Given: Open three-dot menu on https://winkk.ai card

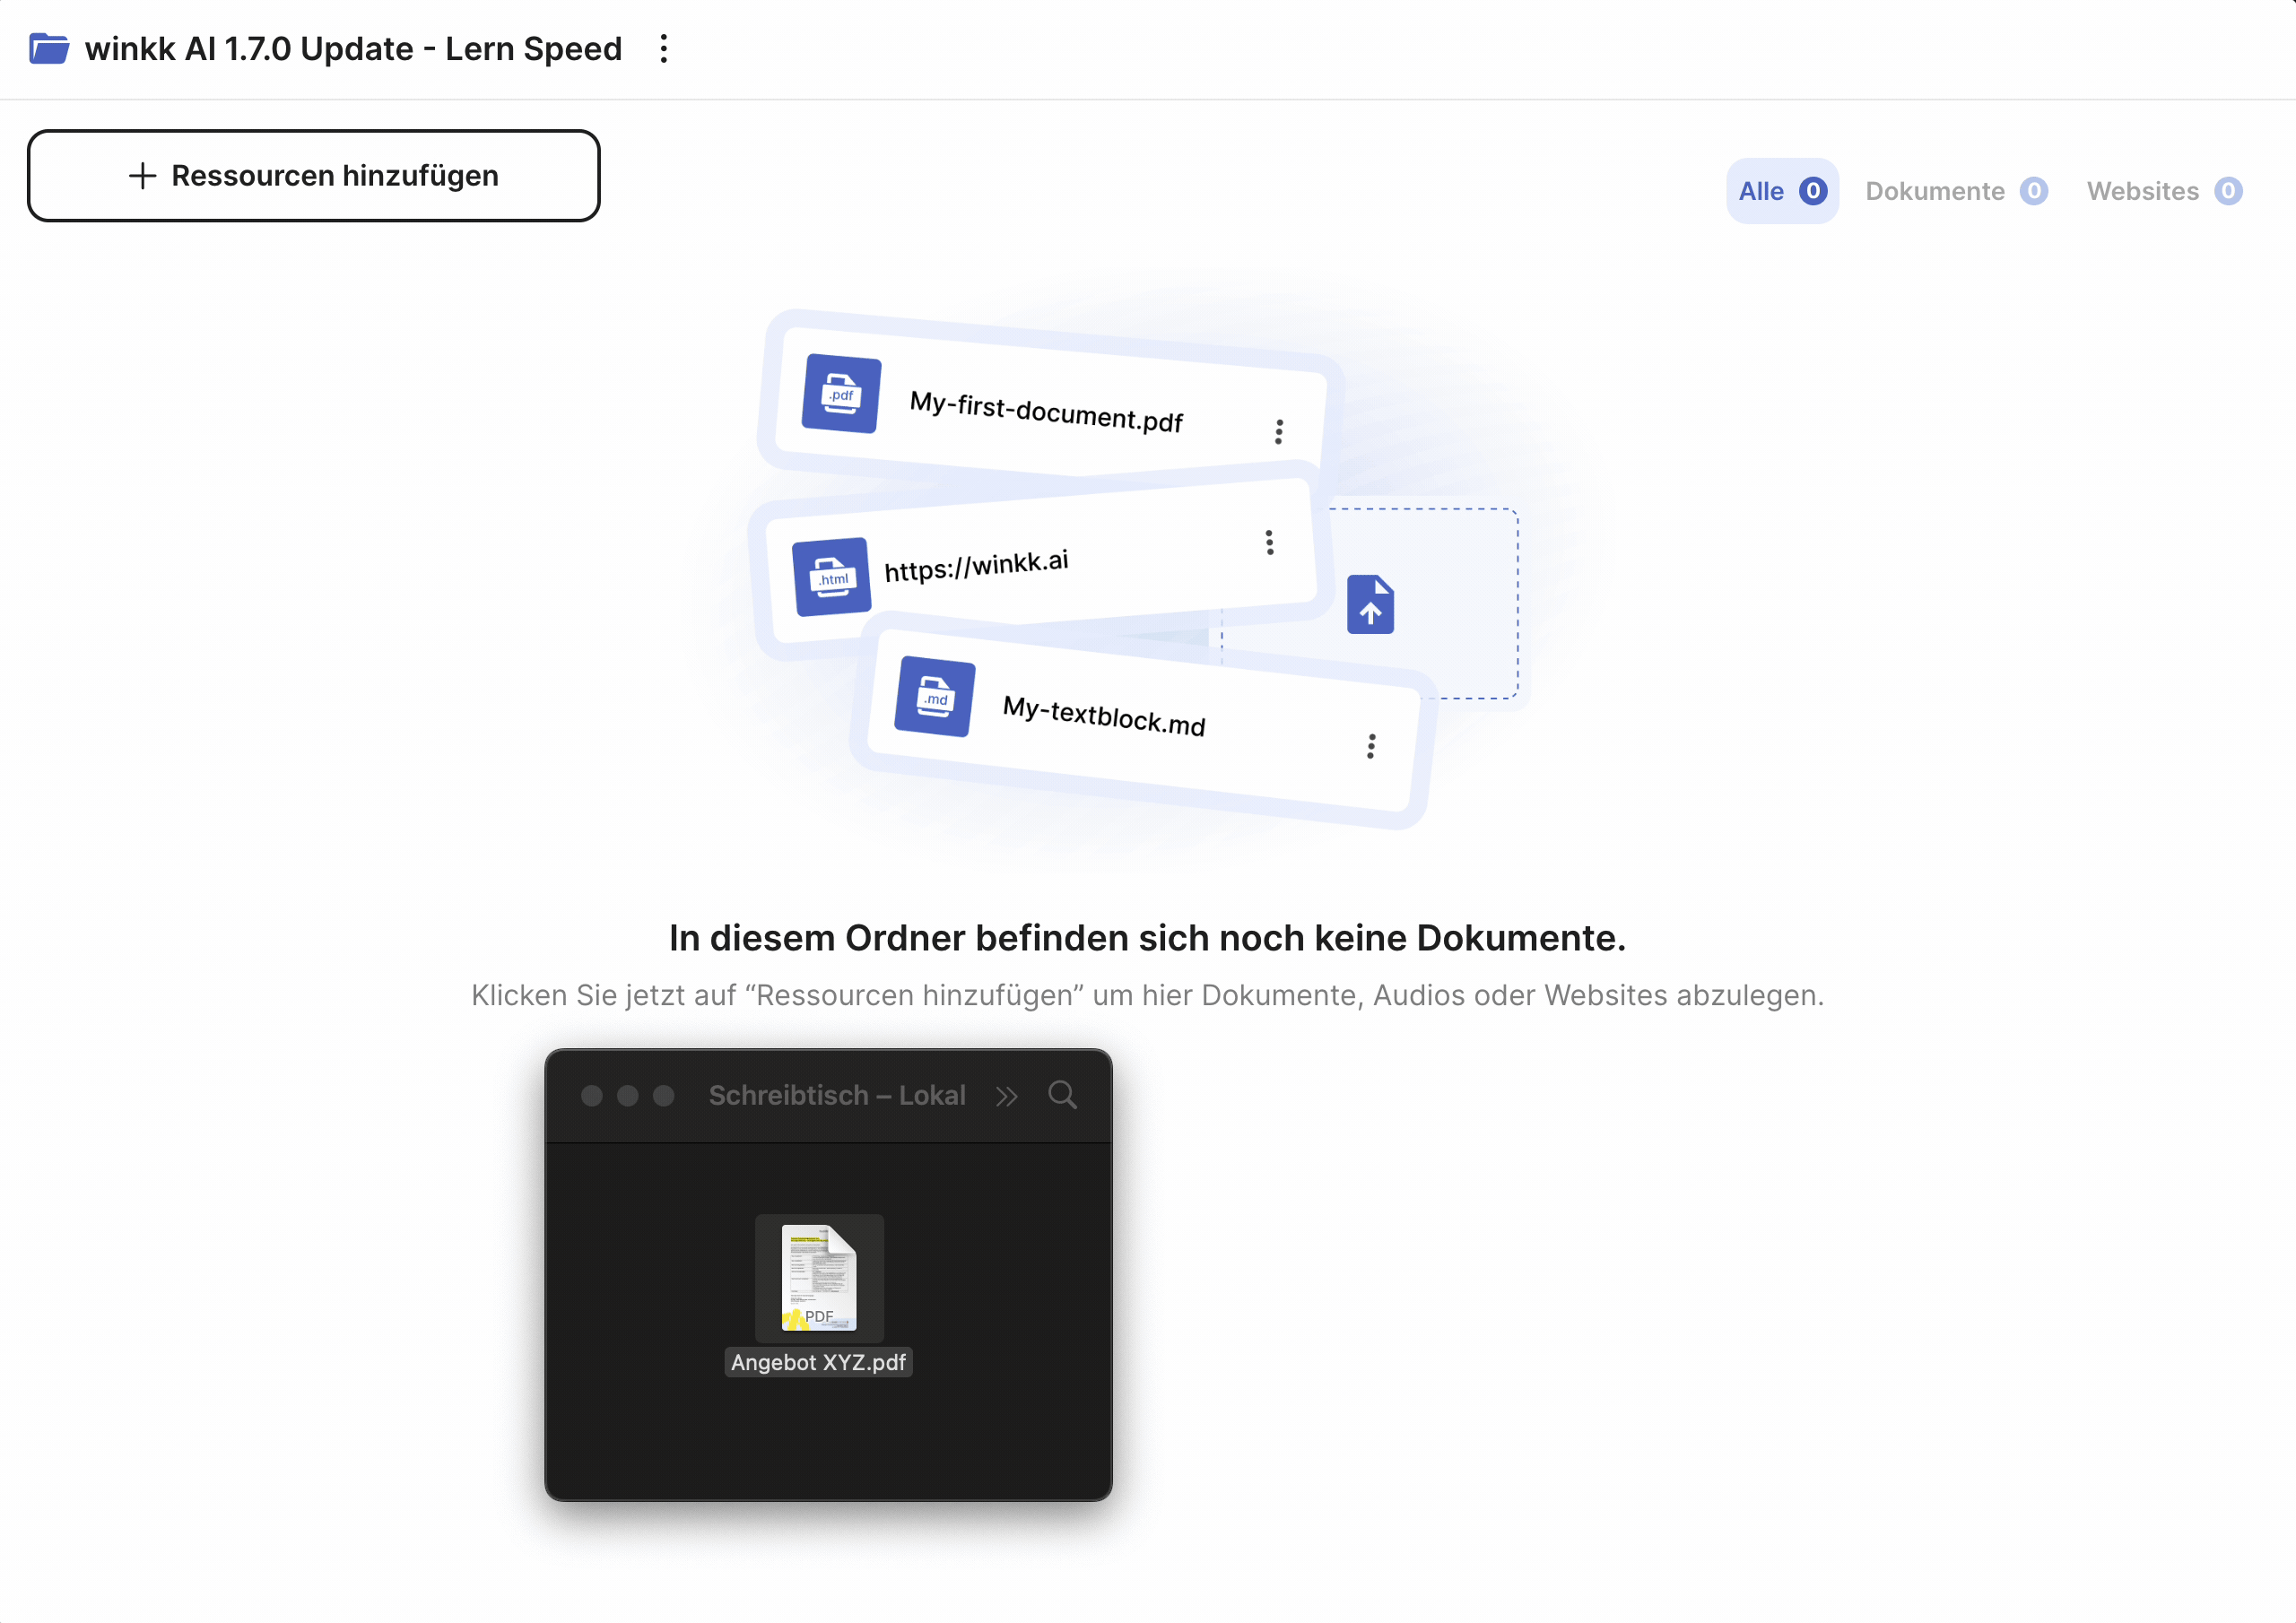Looking at the screenshot, I should click(x=1269, y=542).
